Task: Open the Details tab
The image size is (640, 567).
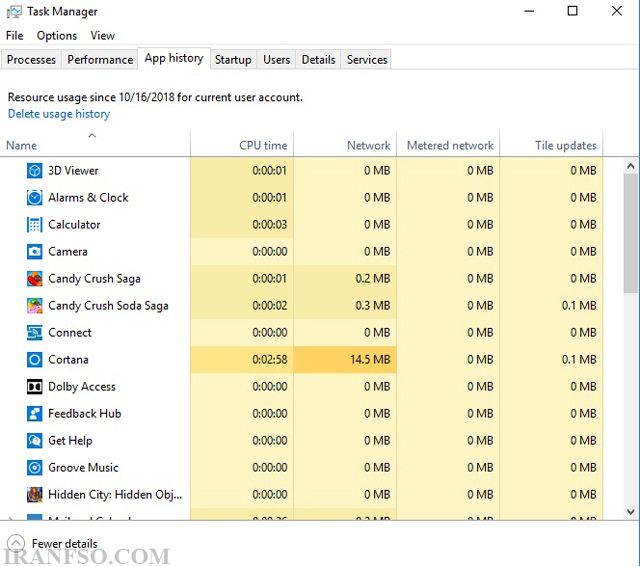Action: click(318, 60)
